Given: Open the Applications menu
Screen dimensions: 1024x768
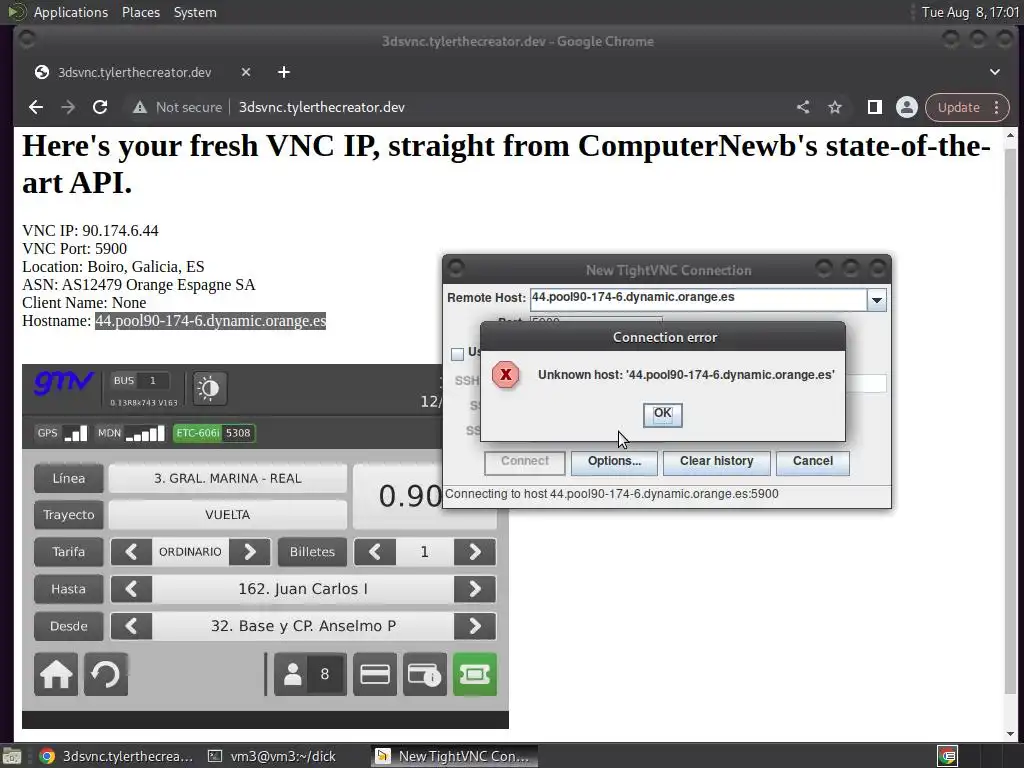Looking at the screenshot, I should [x=71, y=12].
